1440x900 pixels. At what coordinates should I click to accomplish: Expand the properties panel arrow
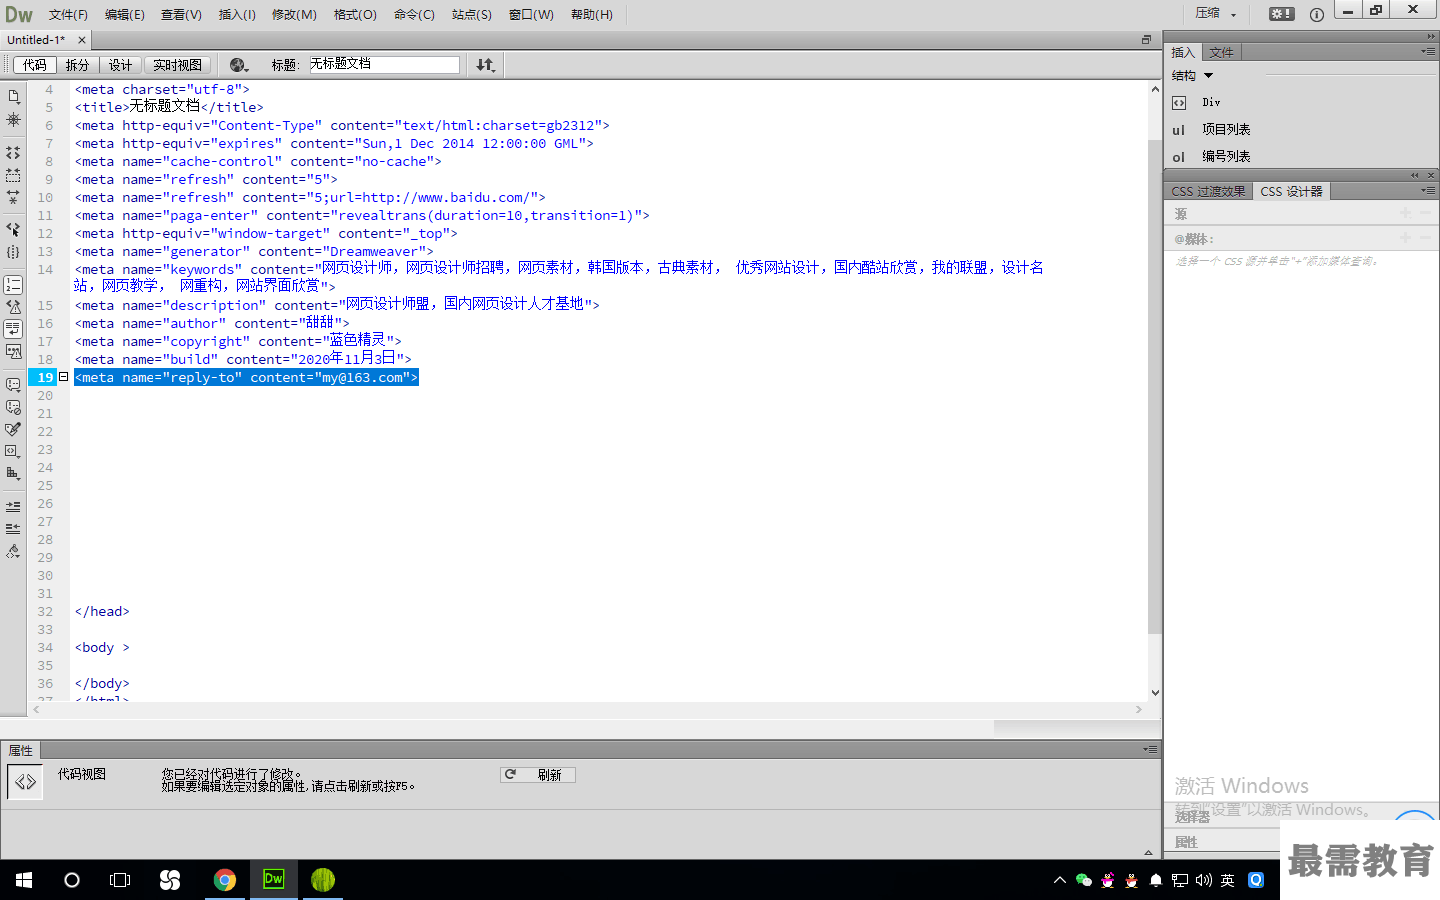click(1148, 853)
